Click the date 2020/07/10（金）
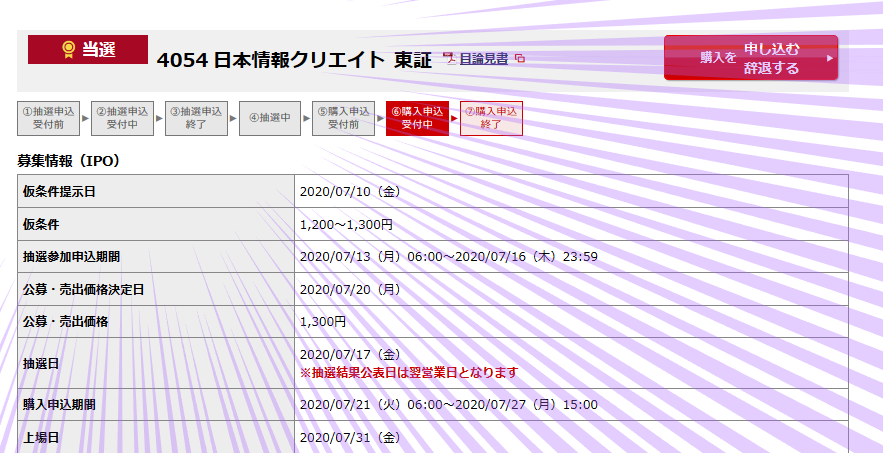This screenshot has width=883, height=453. [x=350, y=192]
